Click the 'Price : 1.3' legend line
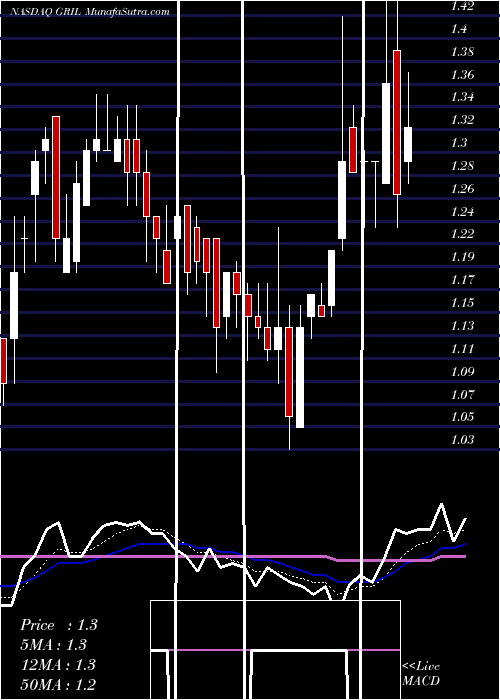Screen dimensions: 500x700 point(58,625)
